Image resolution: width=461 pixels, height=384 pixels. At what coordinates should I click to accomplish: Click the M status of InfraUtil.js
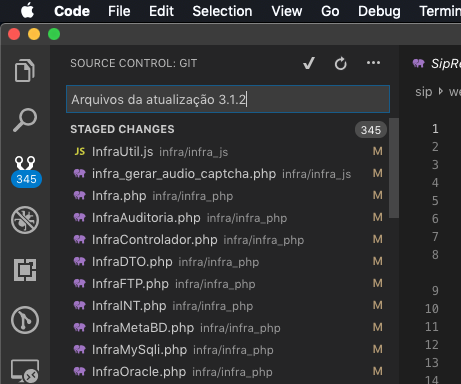[x=378, y=151]
